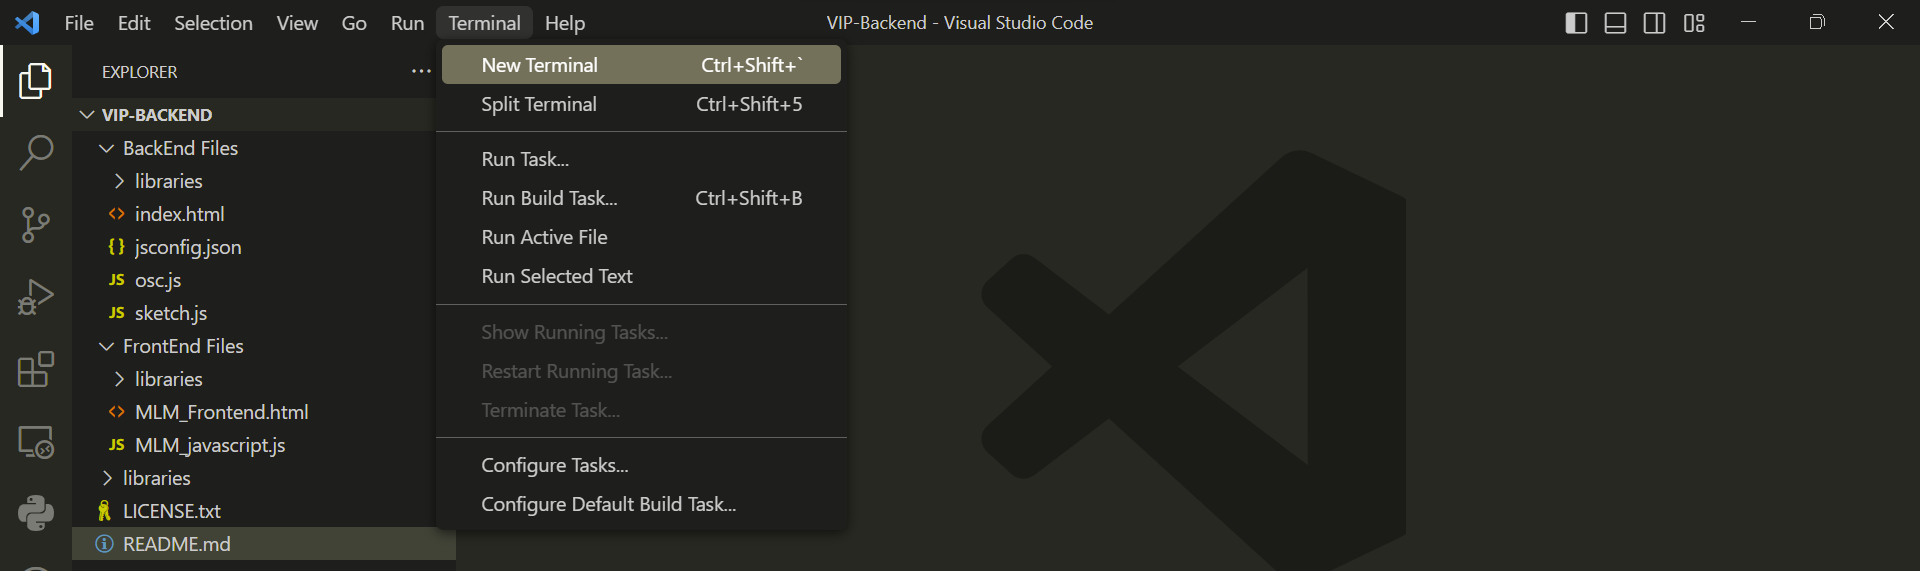Image resolution: width=1920 pixels, height=571 pixels.
Task: Open the File menu
Action: [x=79, y=22]
